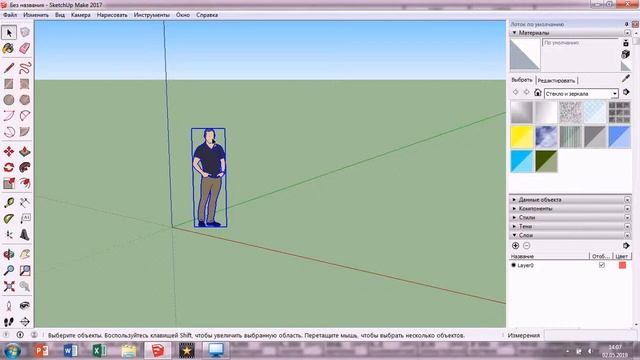Open the Файл menu
This screenshot has width=640, height=360.
(x=10, y=15)
